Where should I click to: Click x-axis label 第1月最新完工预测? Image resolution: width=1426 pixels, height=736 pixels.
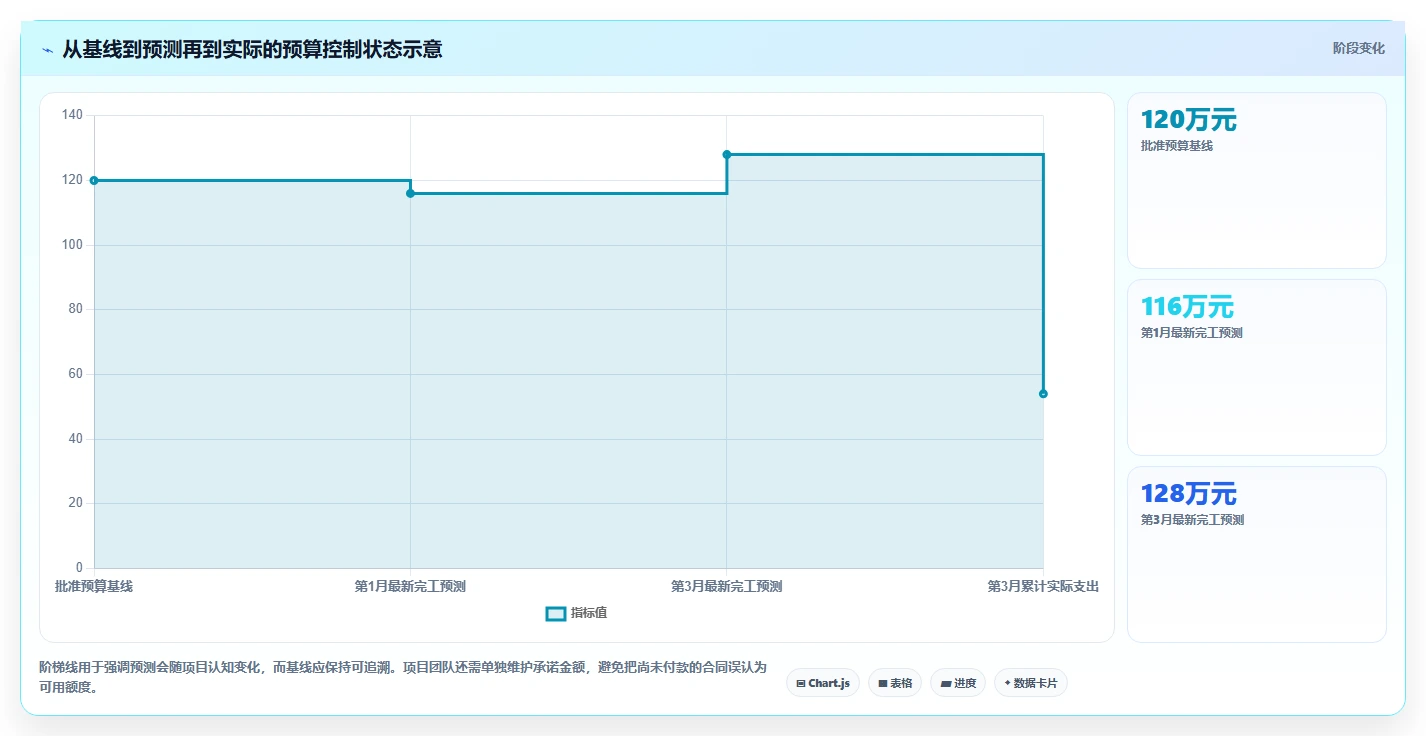point(410,586)
